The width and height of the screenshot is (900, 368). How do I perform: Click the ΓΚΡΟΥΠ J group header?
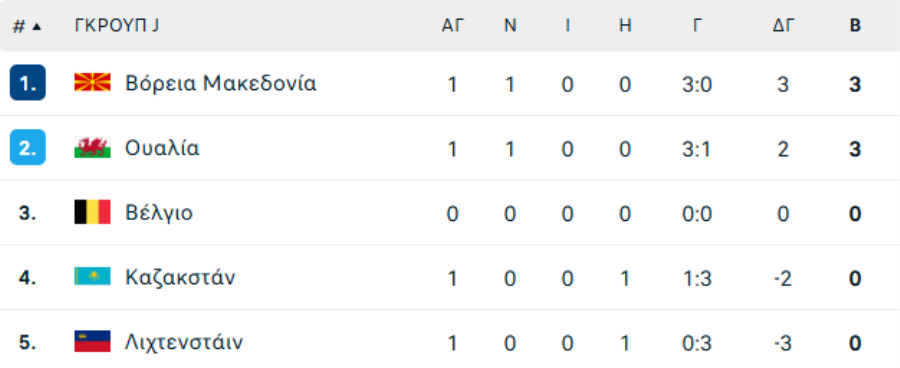tap(117, 26)
